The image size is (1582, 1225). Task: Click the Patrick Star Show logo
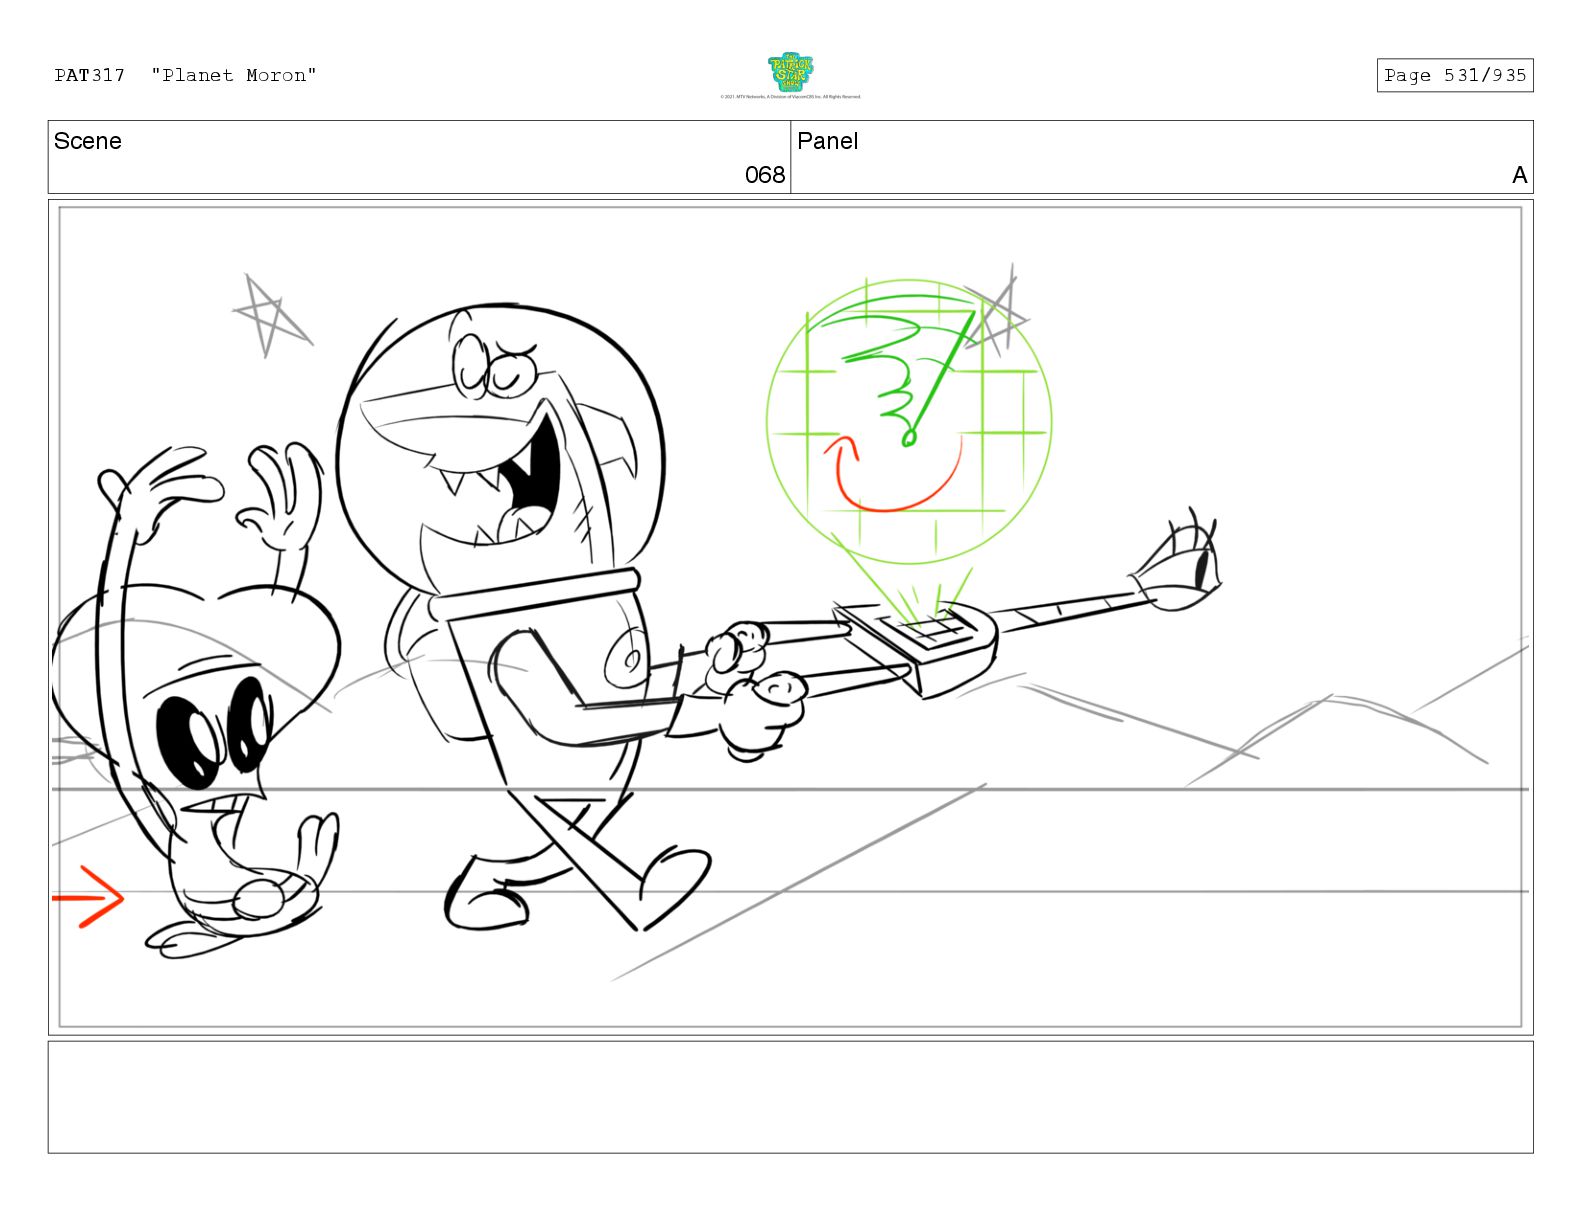coord(790,72)
